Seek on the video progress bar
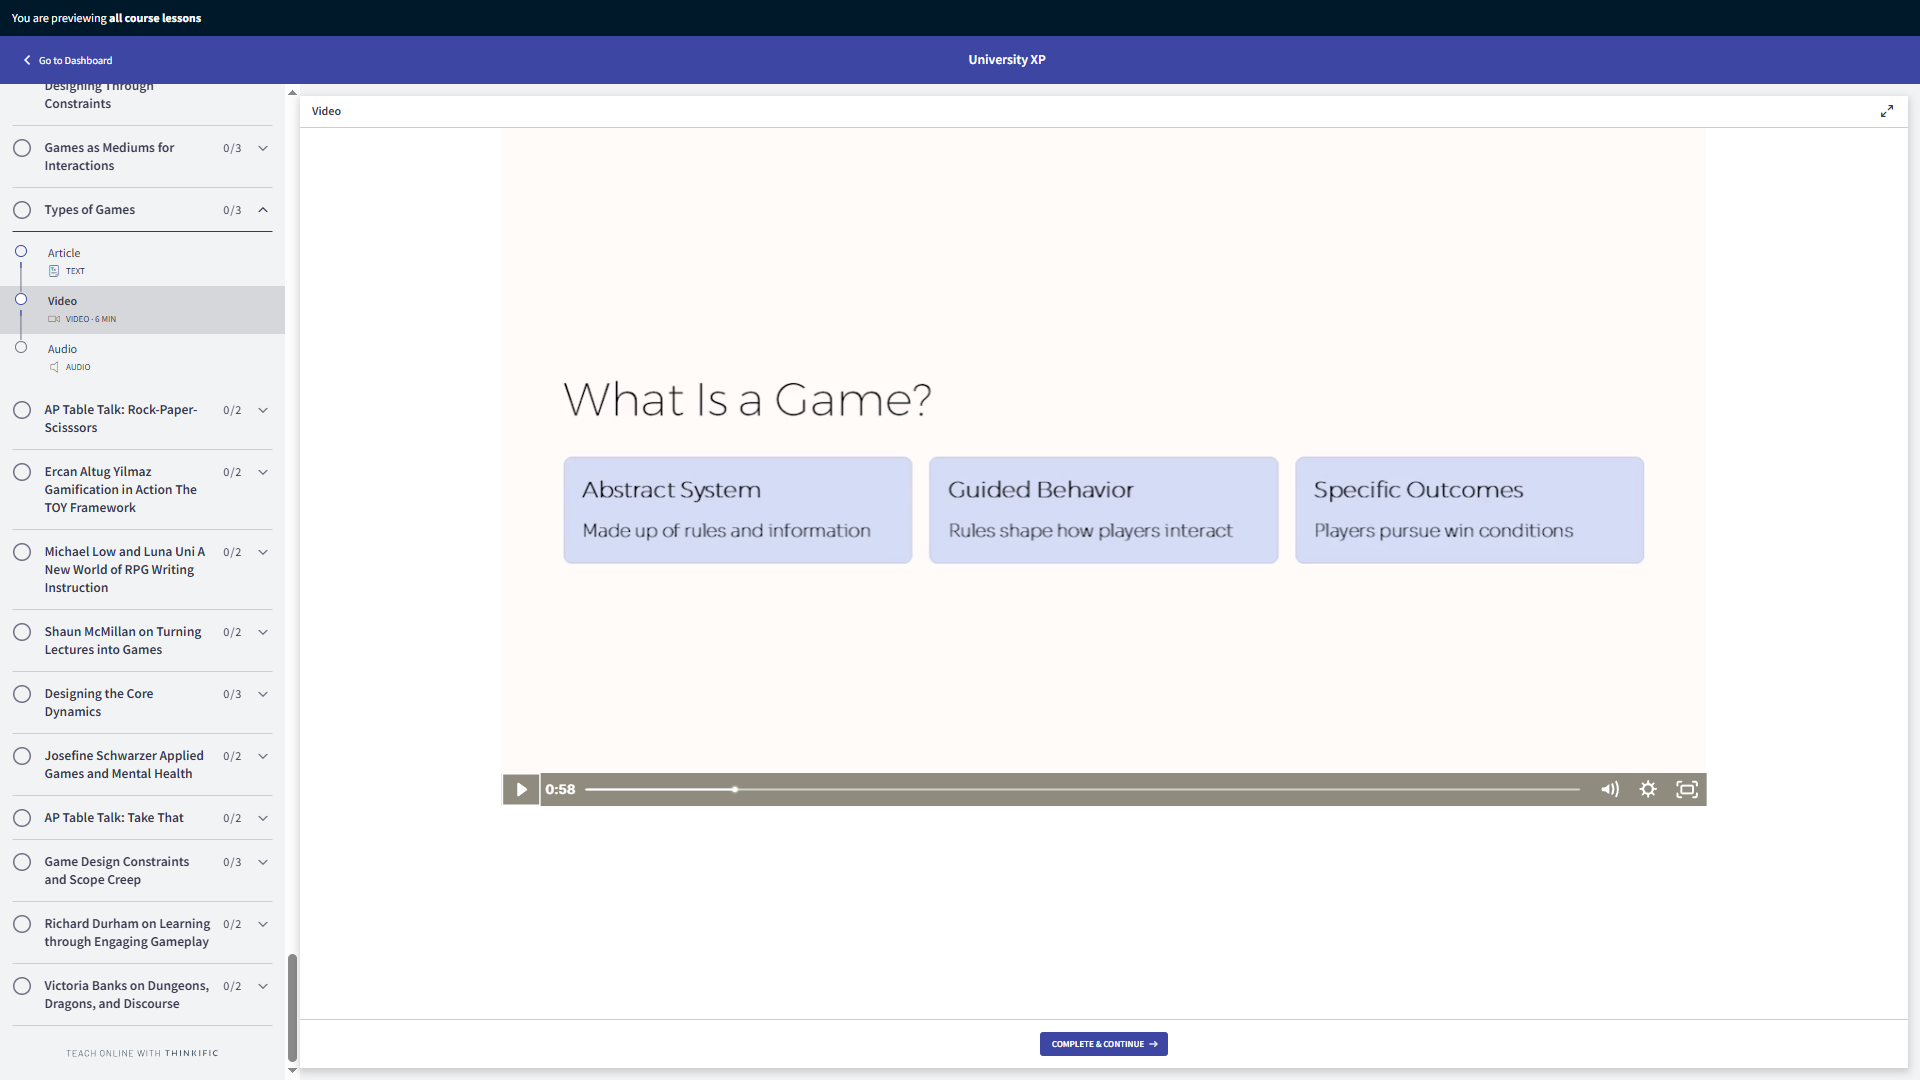Screen dimensions: 1920x1080 pos(1080,789)
